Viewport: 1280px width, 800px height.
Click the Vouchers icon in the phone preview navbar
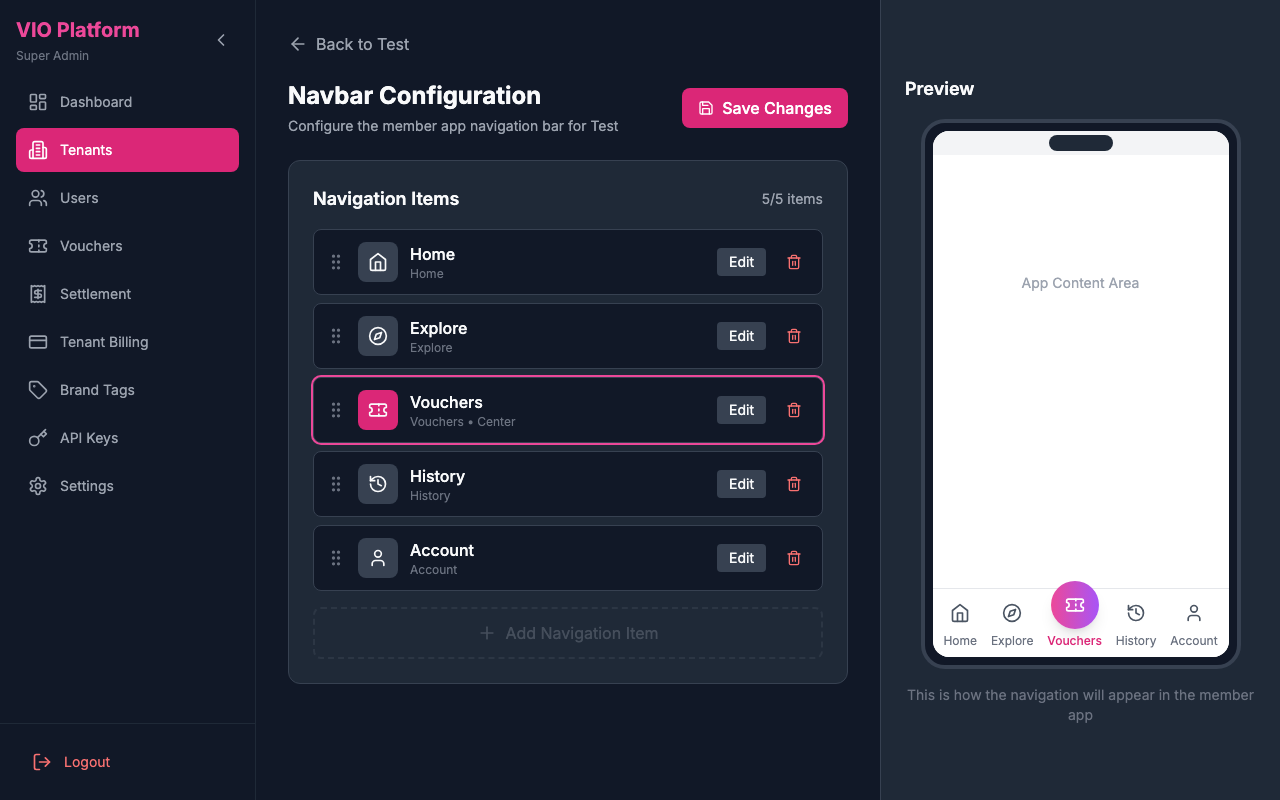coord(1074,605)
